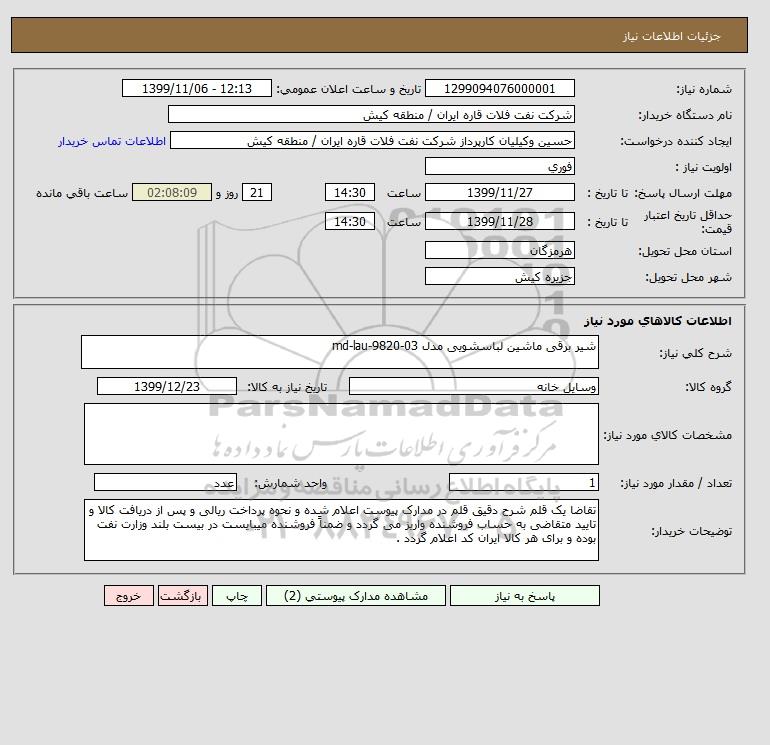Click the buyer notes text area

[341, 530]
